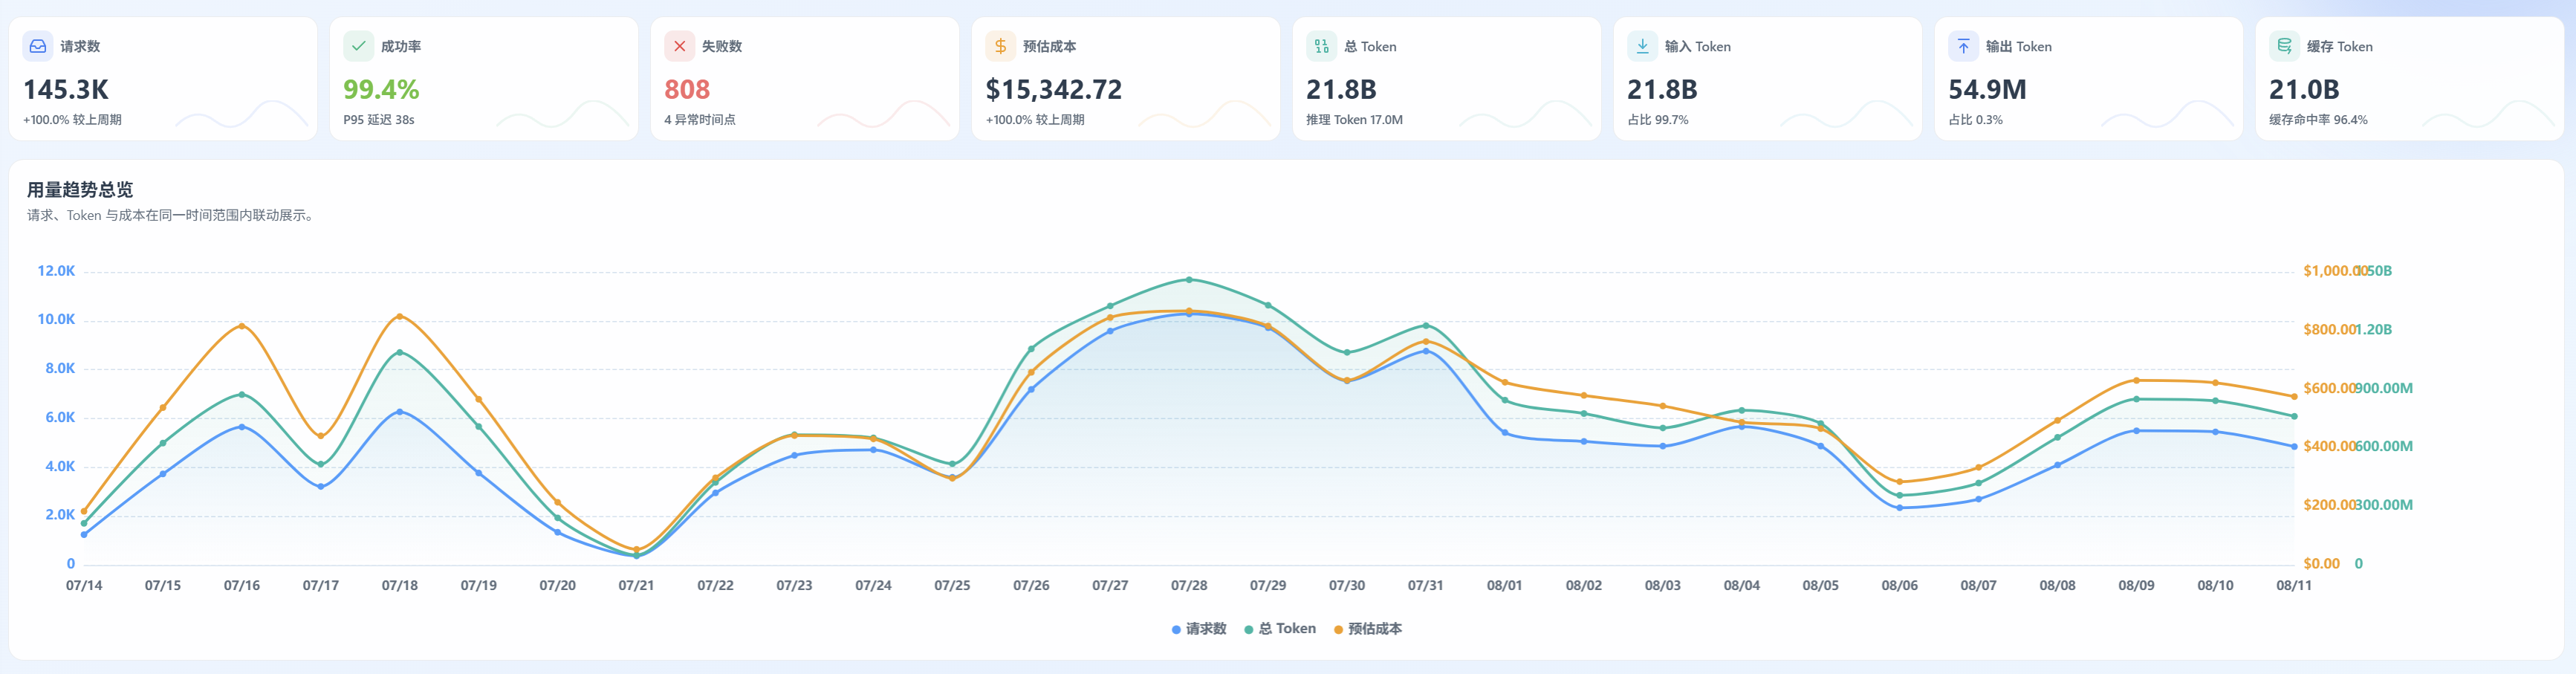Click the 300.00M label on the token axis
The image size is (2576, 674).
coord(2384,505)
